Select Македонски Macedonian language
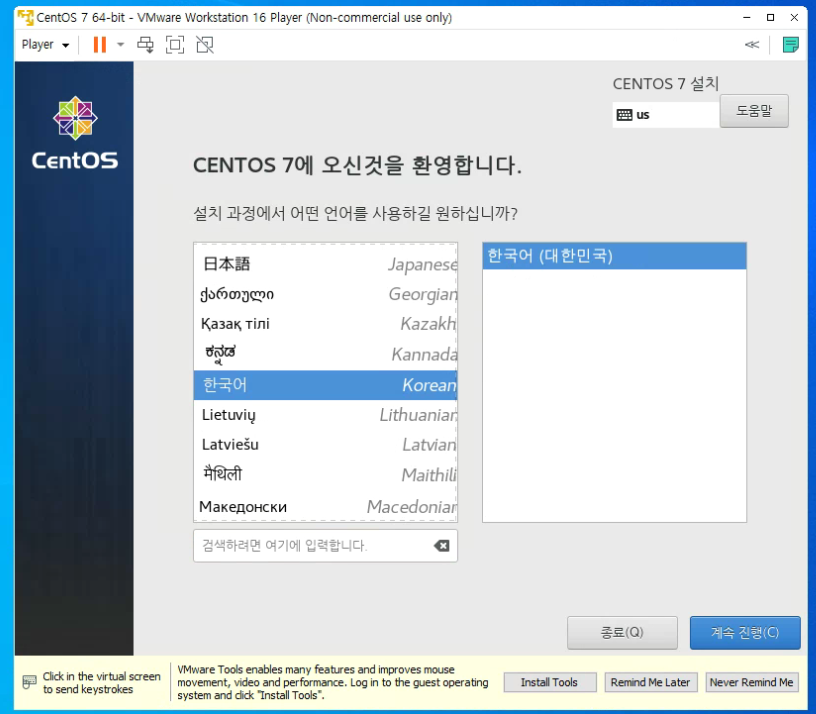This screenshot has width=816, height=714. click(326, 506)
